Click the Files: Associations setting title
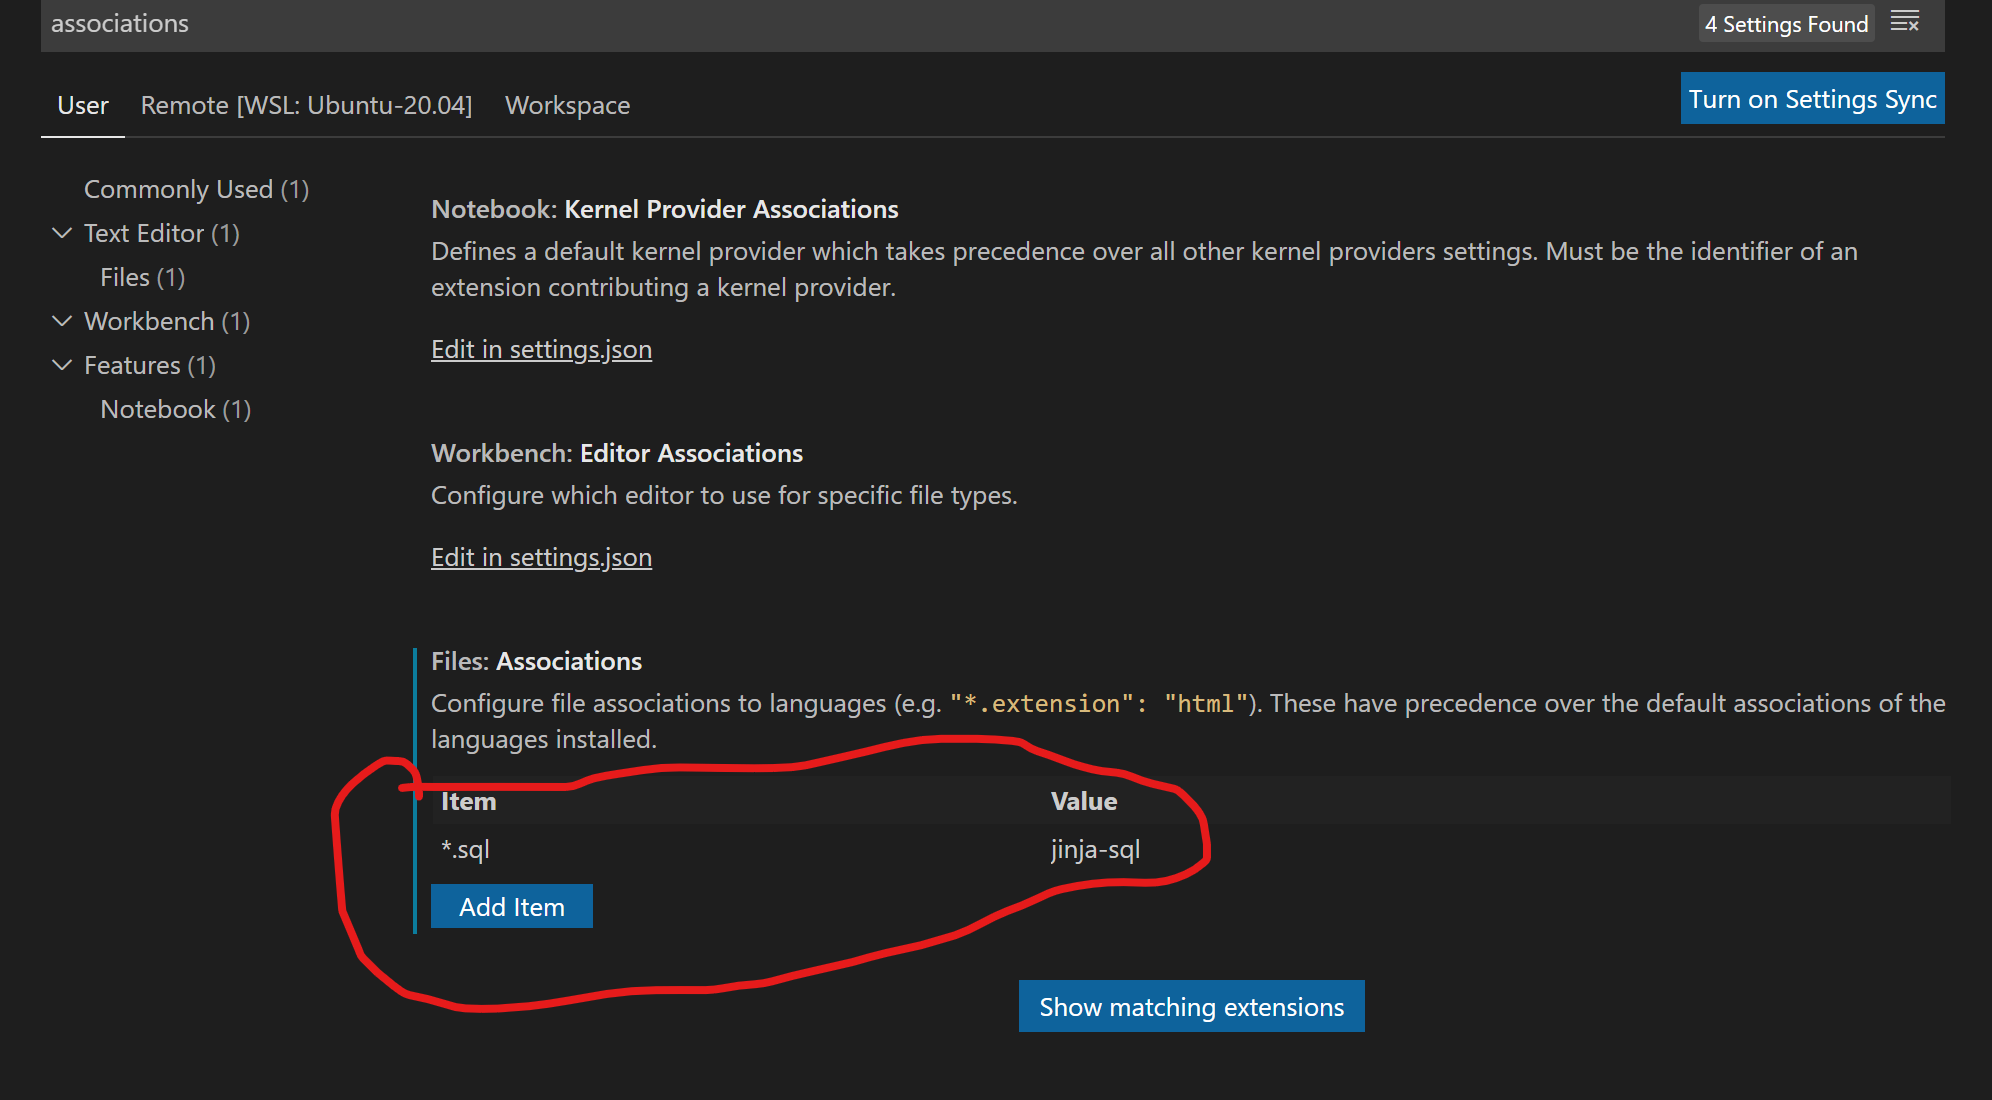This screenshot has width=1992, height=1100. pyautogui.click(x=537, y=661)
